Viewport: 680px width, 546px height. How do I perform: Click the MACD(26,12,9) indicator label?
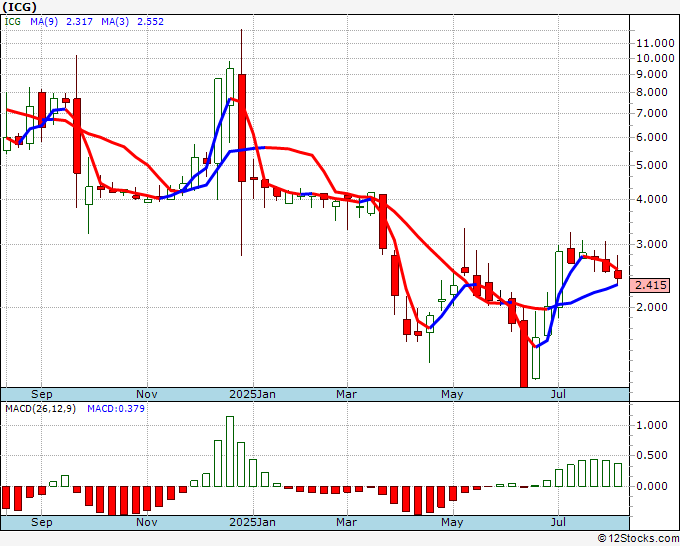pyautogui.click(x=40, y=409)
